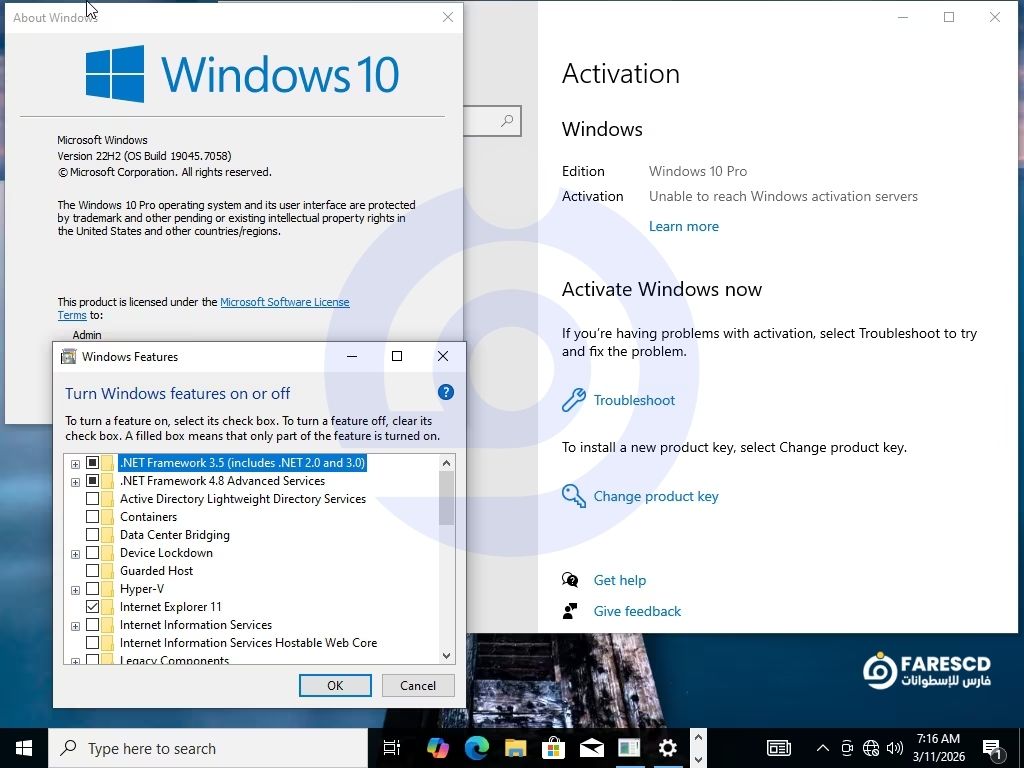Click the volume speaker tray icon
This screenshot has height=768, width=1024.
[x=894, y=748]
